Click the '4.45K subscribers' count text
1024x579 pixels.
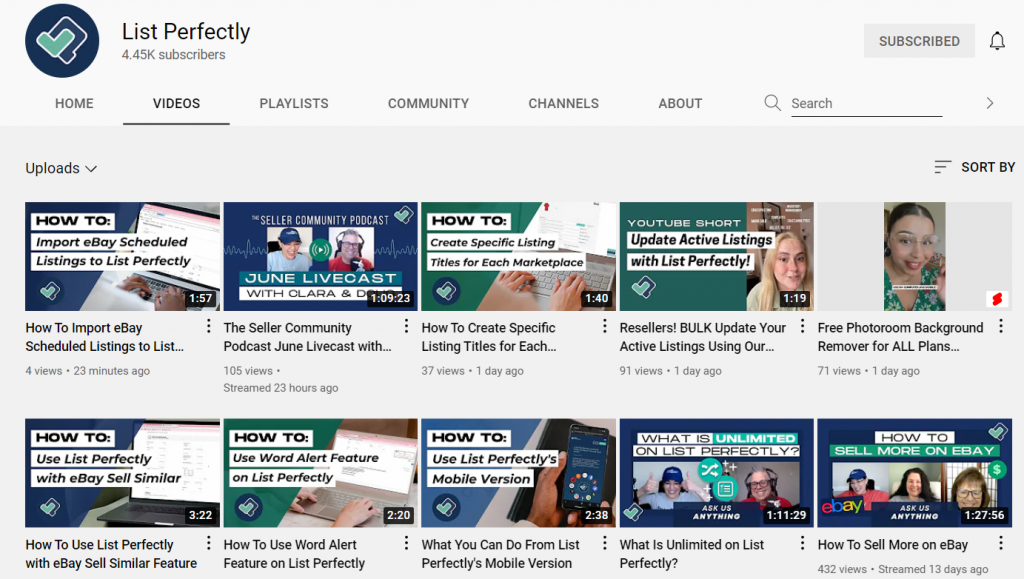[x=173, y=55]
